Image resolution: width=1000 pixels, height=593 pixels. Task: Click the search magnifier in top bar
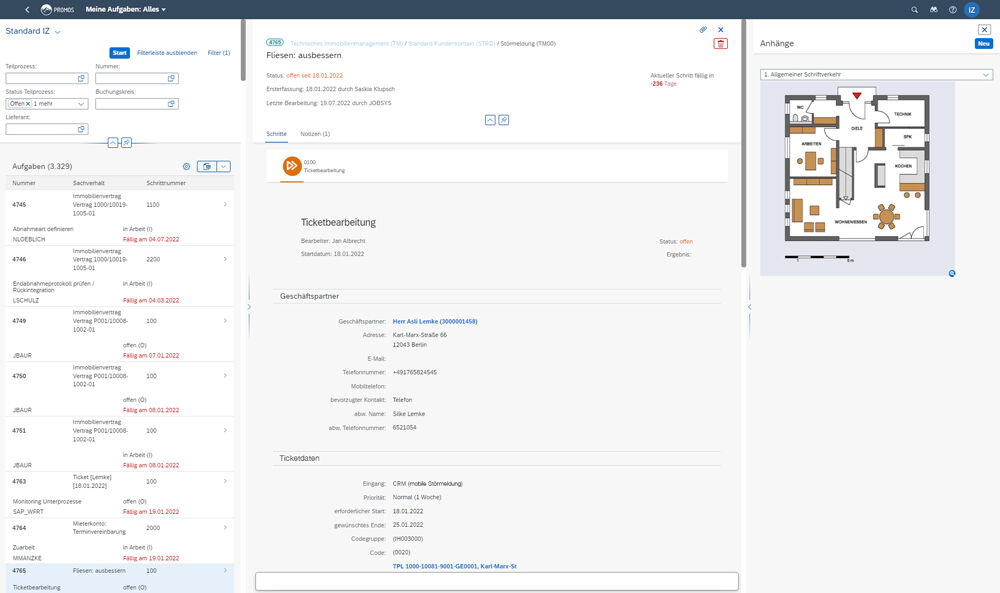click(x=915, y=9)
